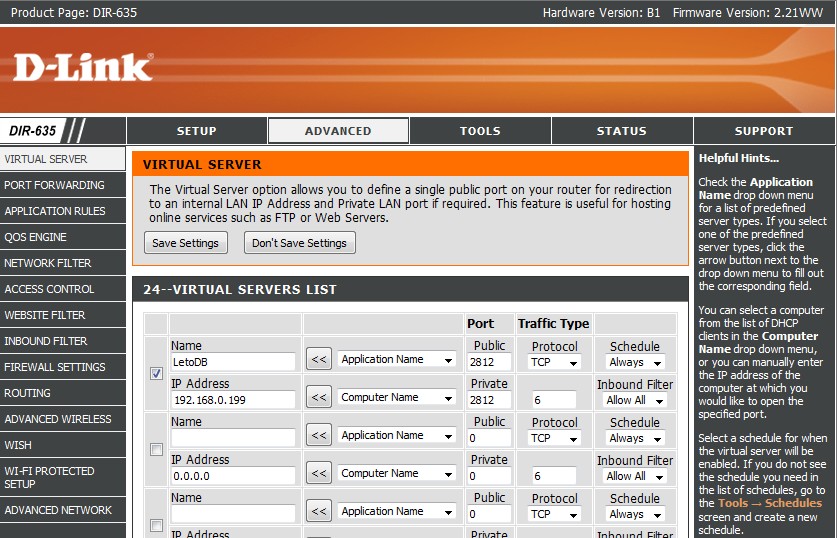Click the Hardware Version: B1 text
837x538 pixels.
point(601,12)
